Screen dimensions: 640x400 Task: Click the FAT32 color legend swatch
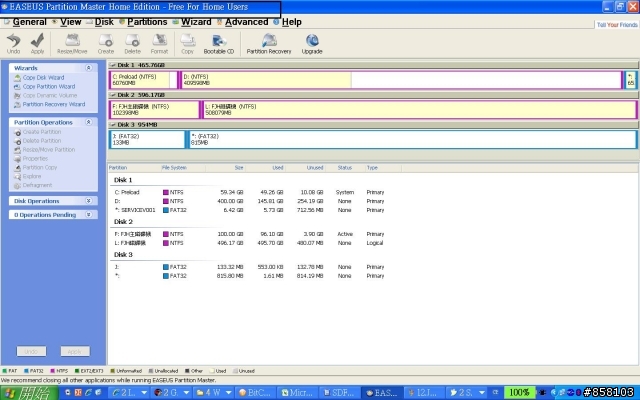26,371
